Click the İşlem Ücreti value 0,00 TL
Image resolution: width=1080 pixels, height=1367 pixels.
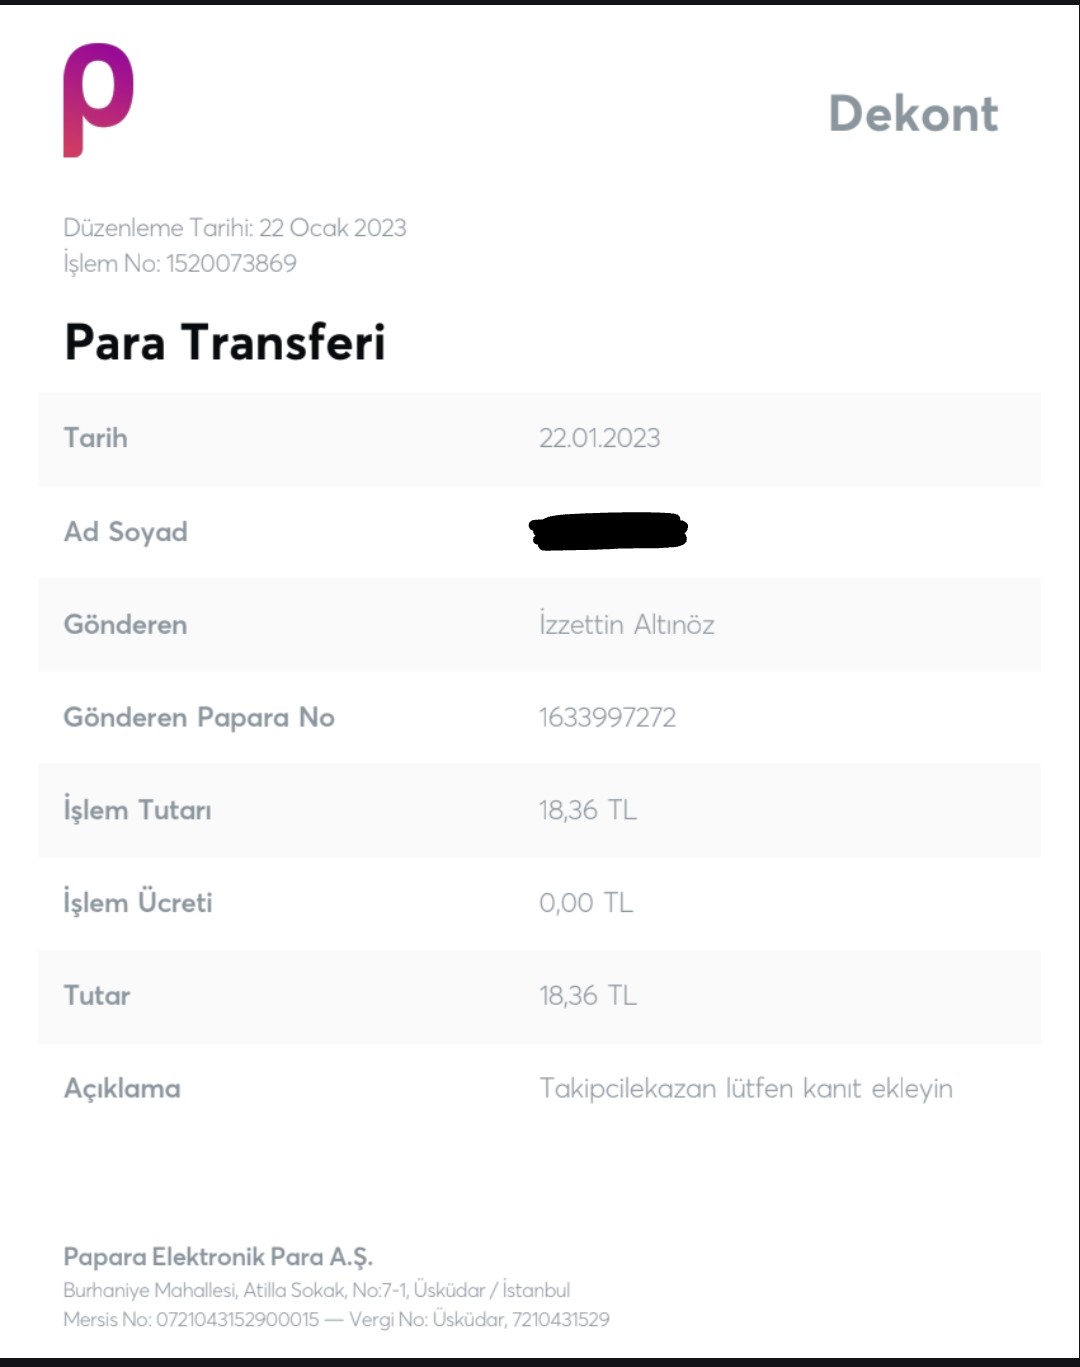coord(586,903)
